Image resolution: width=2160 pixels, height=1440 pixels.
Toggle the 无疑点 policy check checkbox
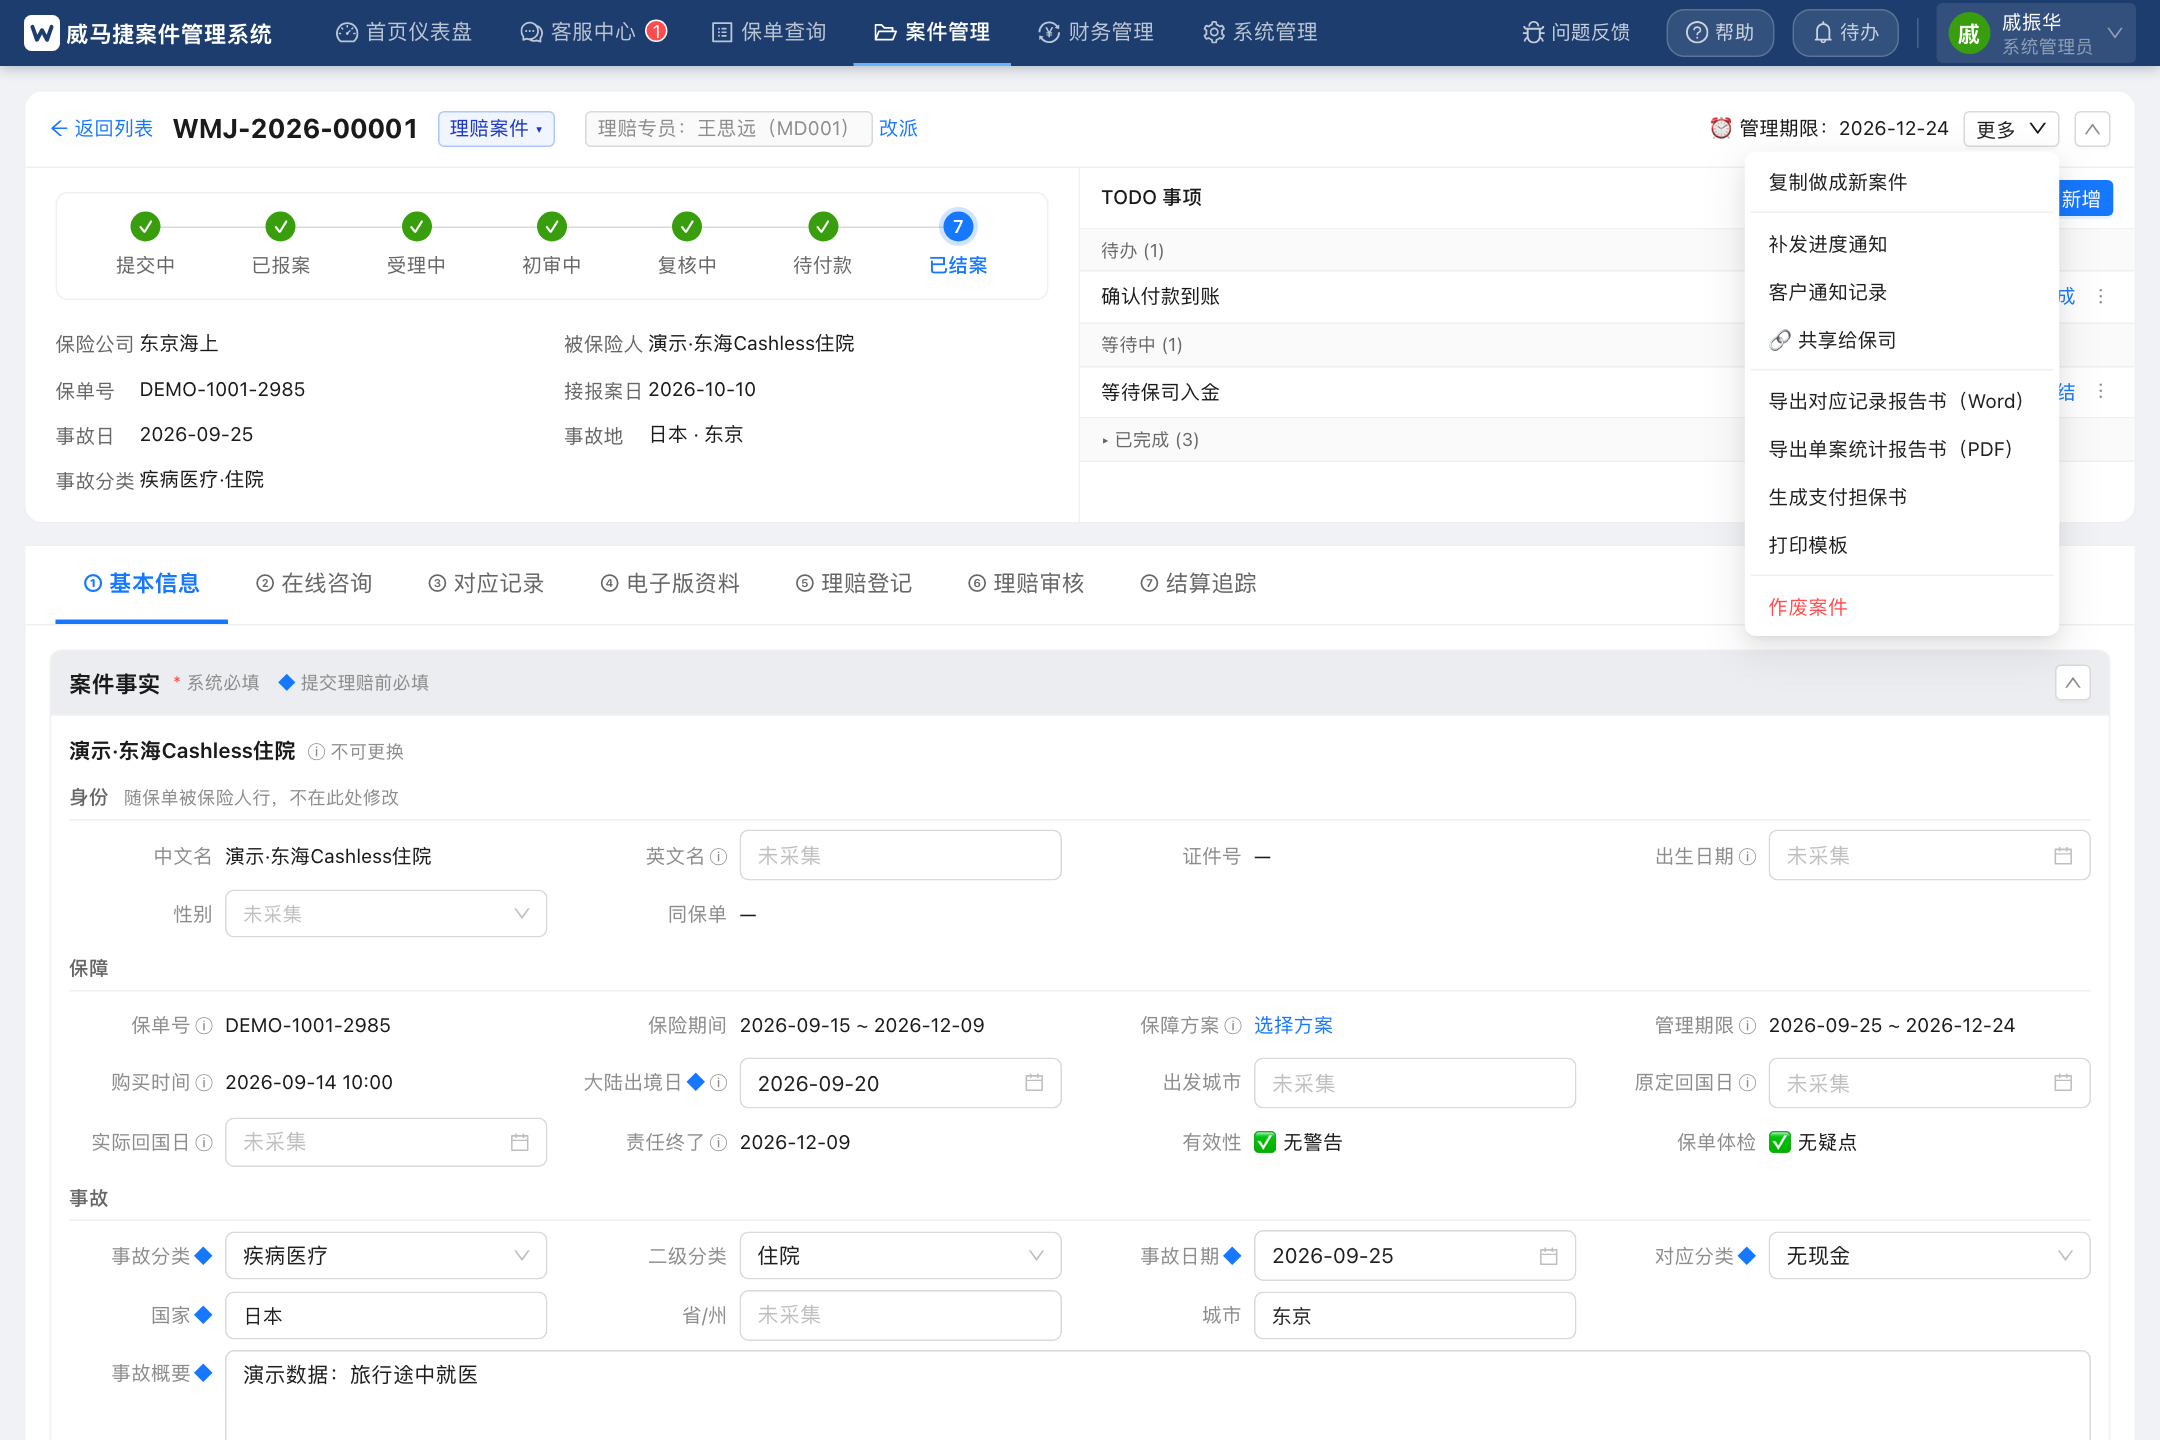click(x=1779, y=1142)
